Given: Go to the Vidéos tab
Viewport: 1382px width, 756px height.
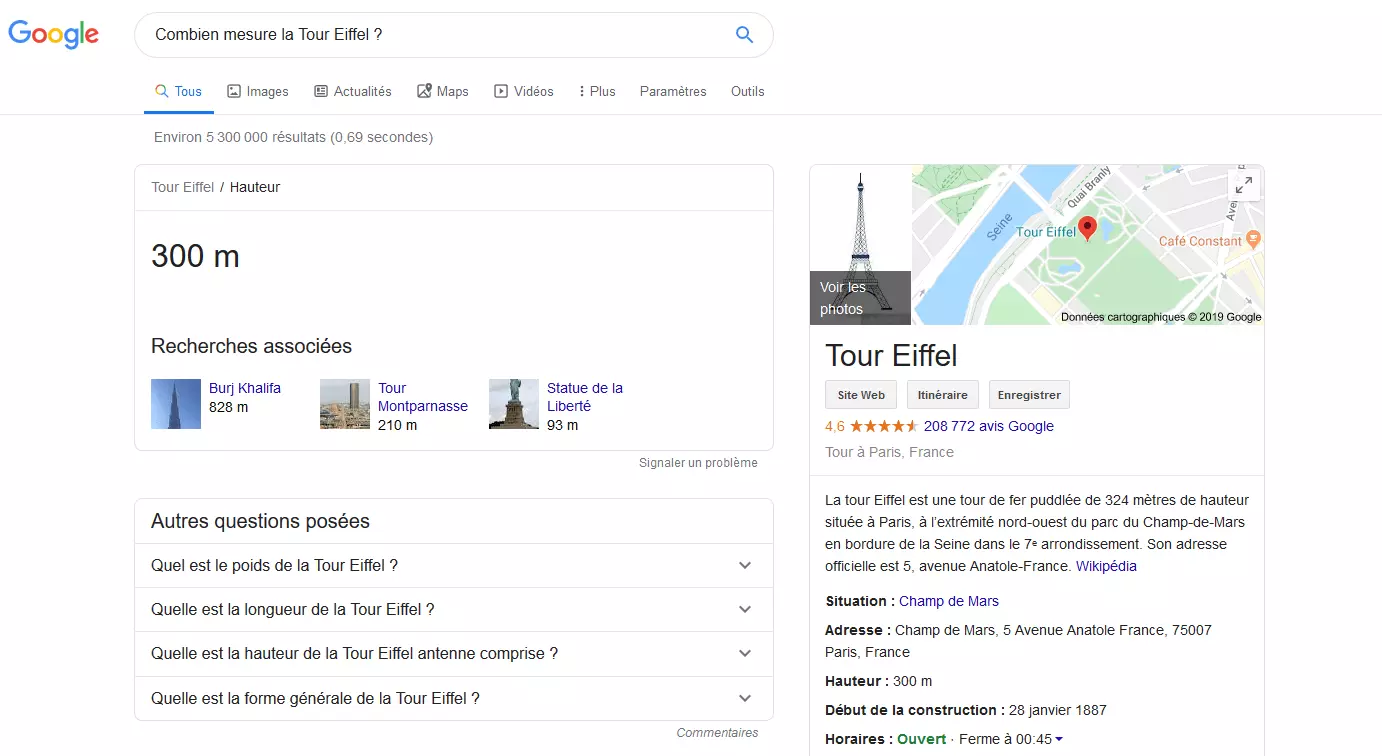Looking at the screenshot, I should click(x=524, y=91).
